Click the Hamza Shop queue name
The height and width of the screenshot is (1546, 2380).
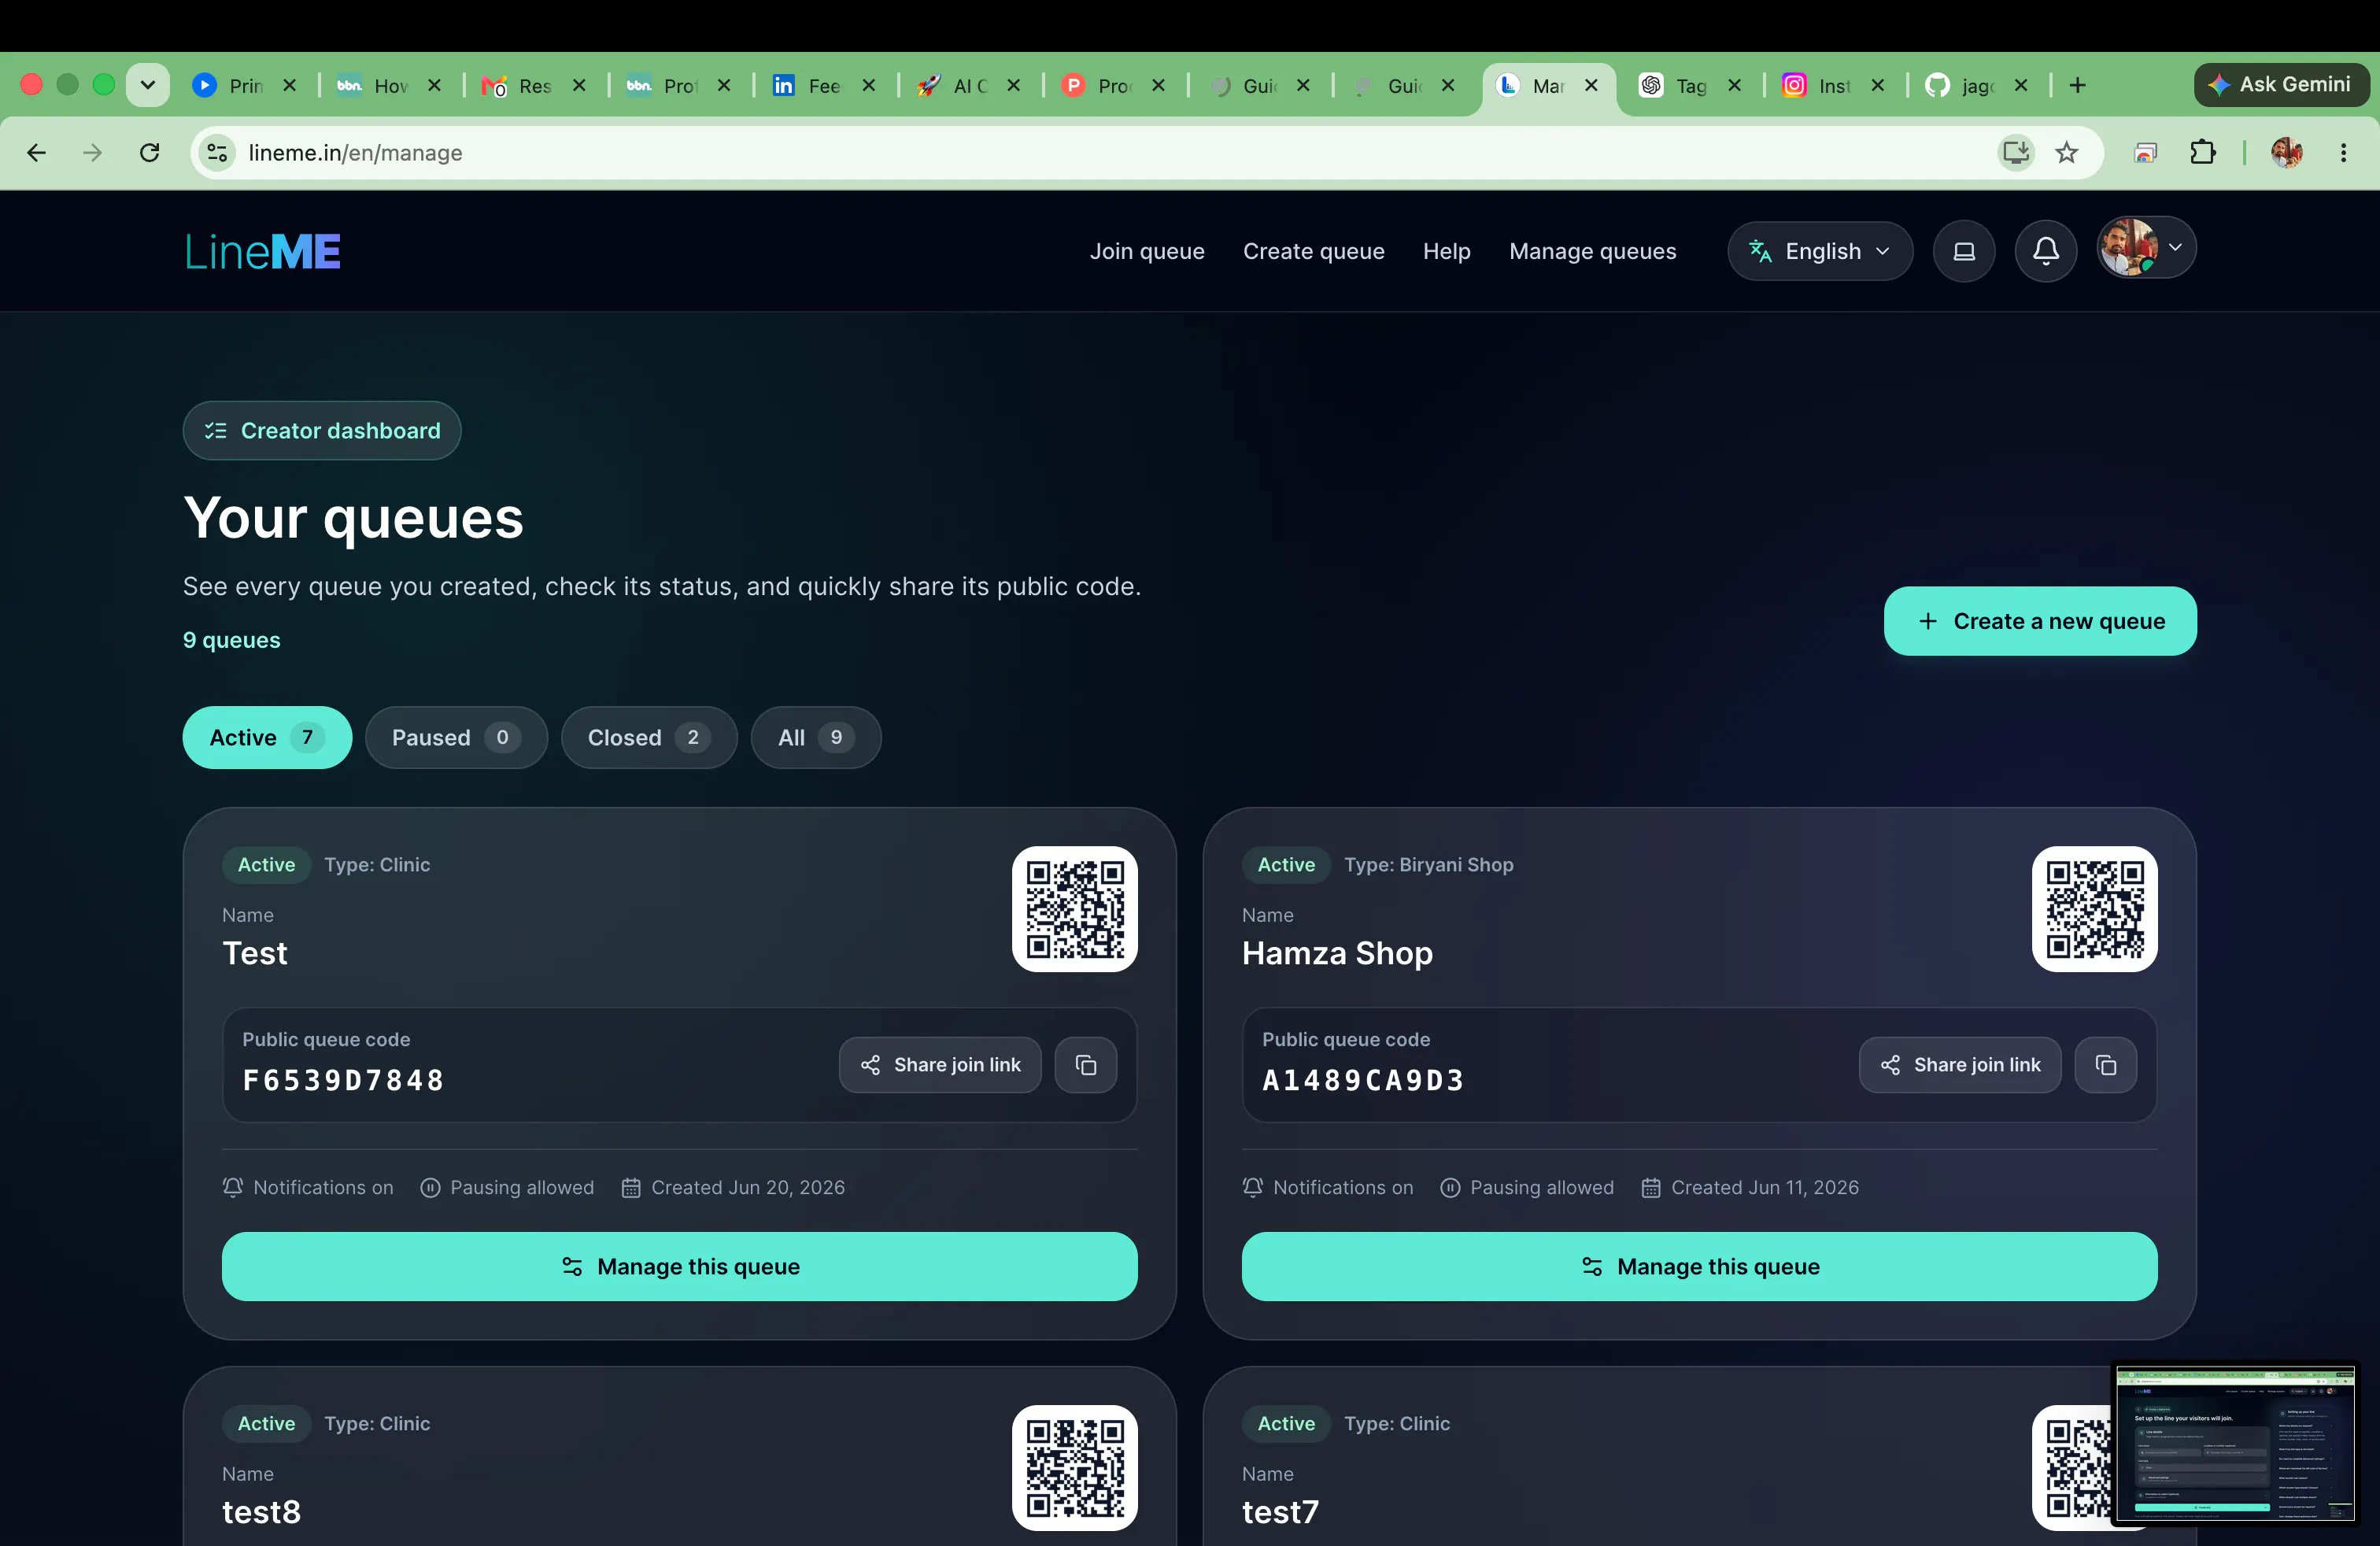[x=1337, y=953]
